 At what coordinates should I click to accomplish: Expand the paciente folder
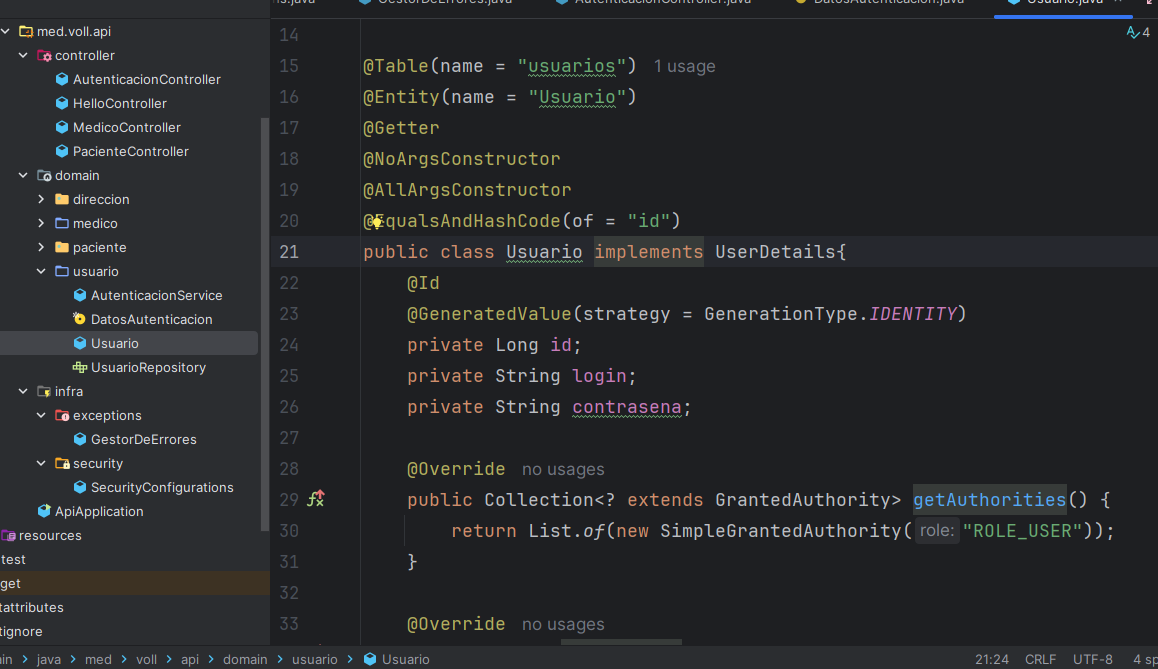(41, 247)
